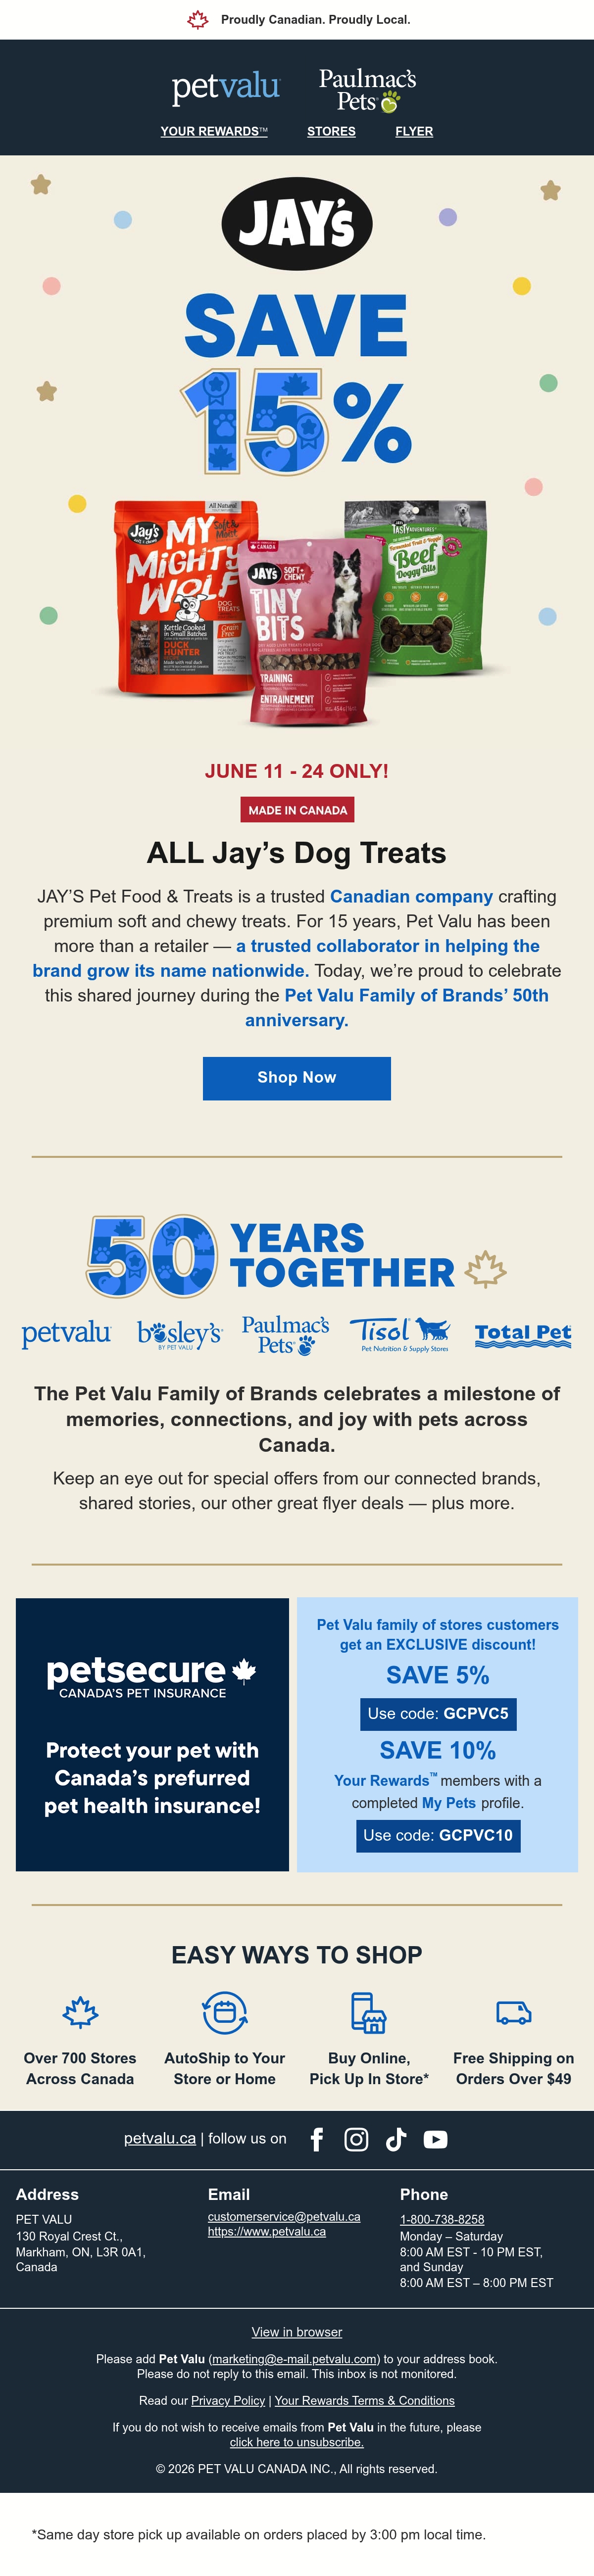Open the TikTok icon in footer
594x2576 pixels.
(396, 2139)
